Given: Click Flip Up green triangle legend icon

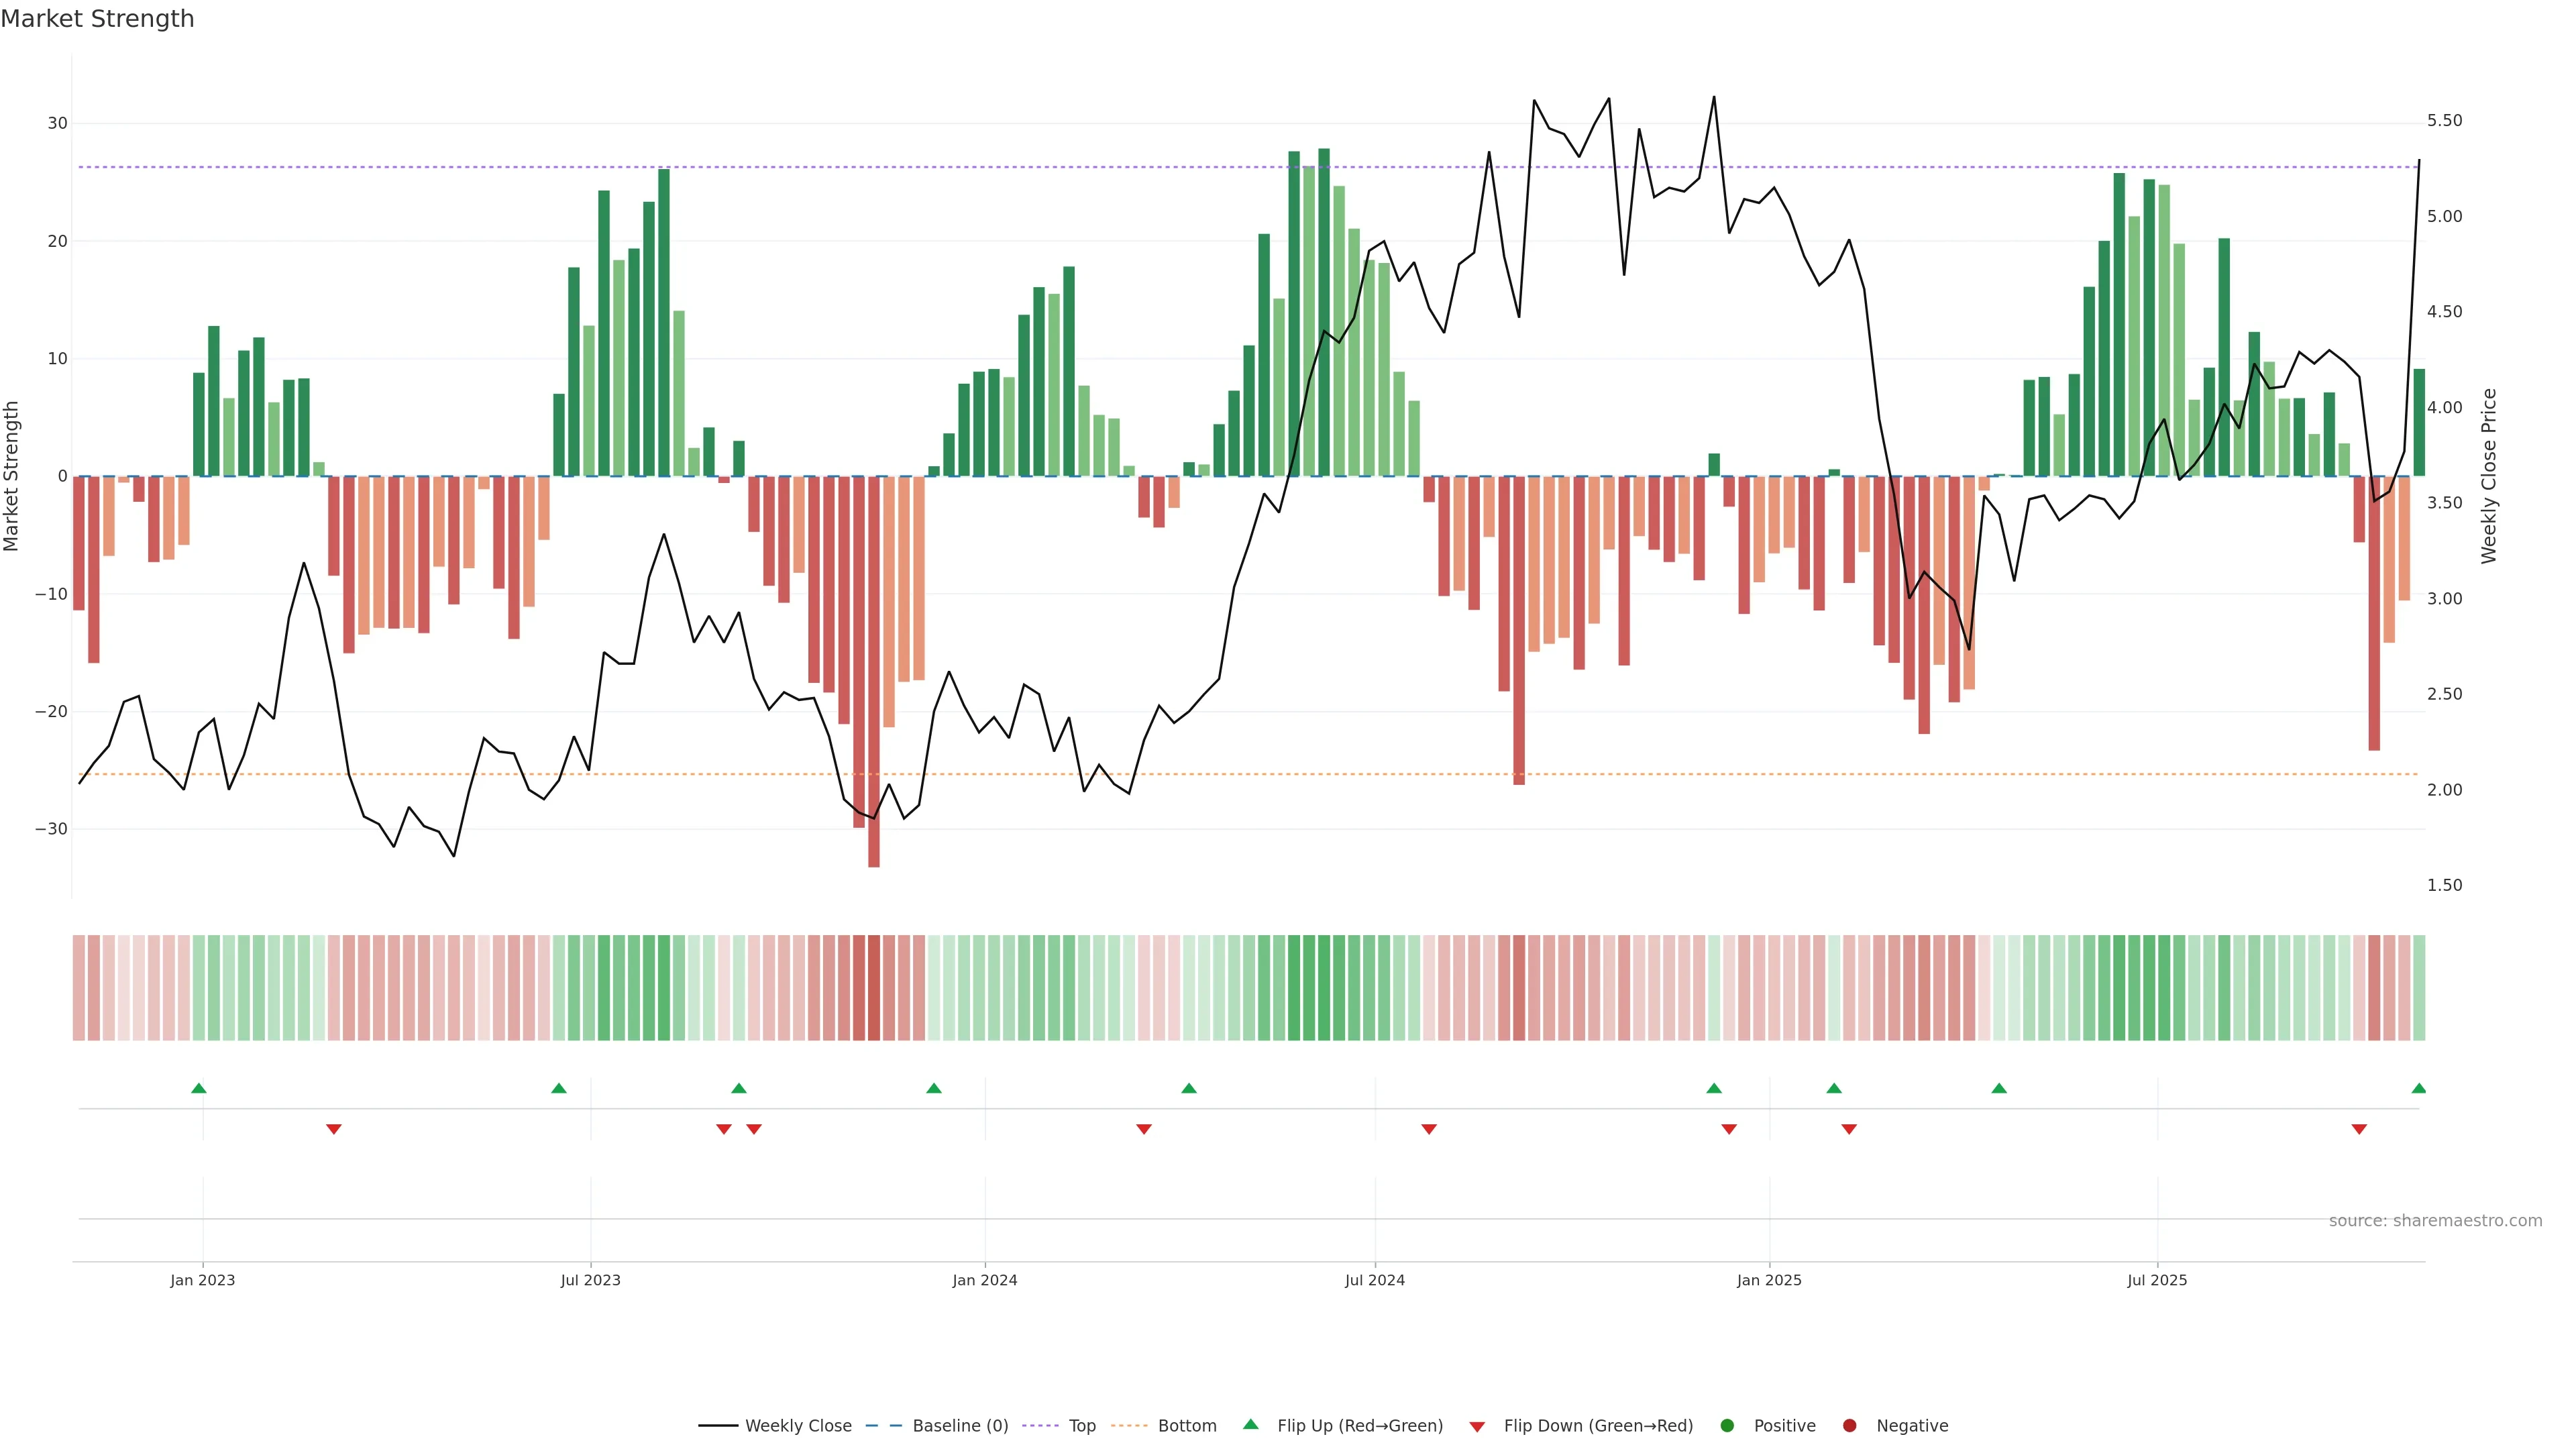Looking at the screenshot, I should [x=1250, y=1424].
